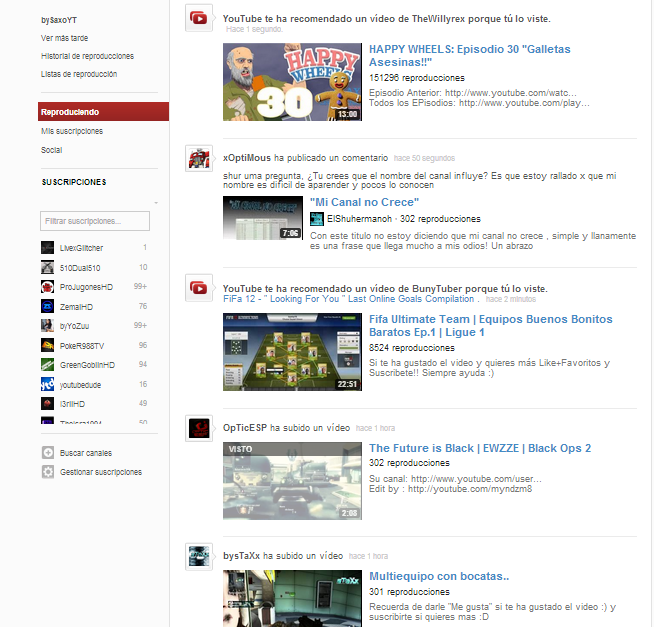The height and width of the screenshot is (627, 654).
Task: Click the gear icon beside Gestionar suscripciones
Action: pos(48,472)
